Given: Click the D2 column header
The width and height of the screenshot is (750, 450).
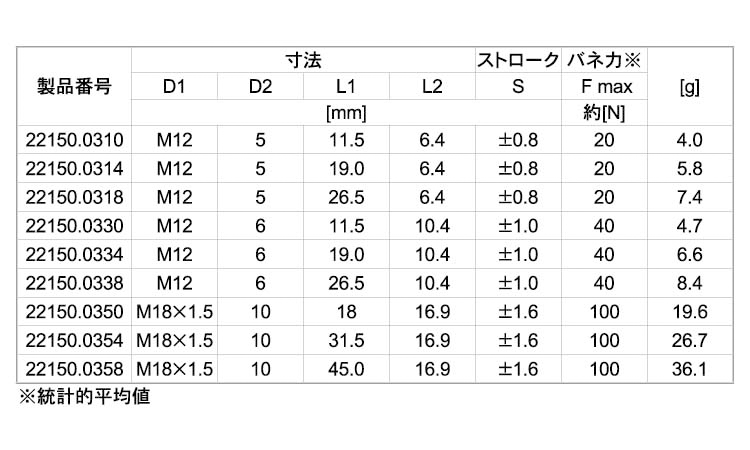Looking at the screenshot, I should 260,87.
